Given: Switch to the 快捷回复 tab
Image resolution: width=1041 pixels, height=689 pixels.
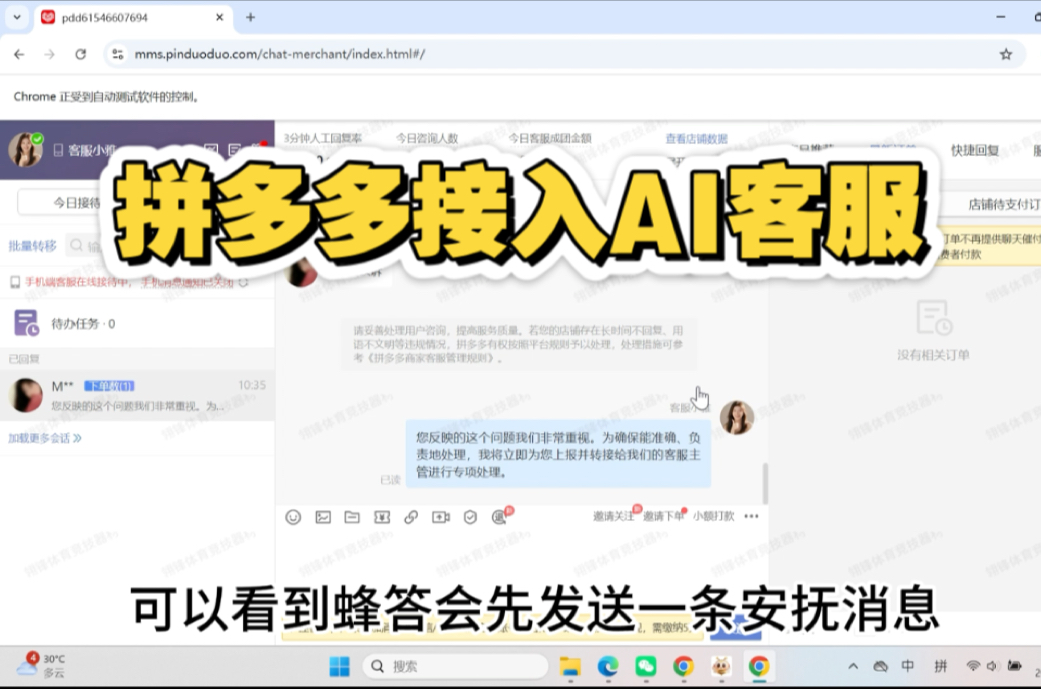Looking at the screenshot, I should (x=975, y=151).
